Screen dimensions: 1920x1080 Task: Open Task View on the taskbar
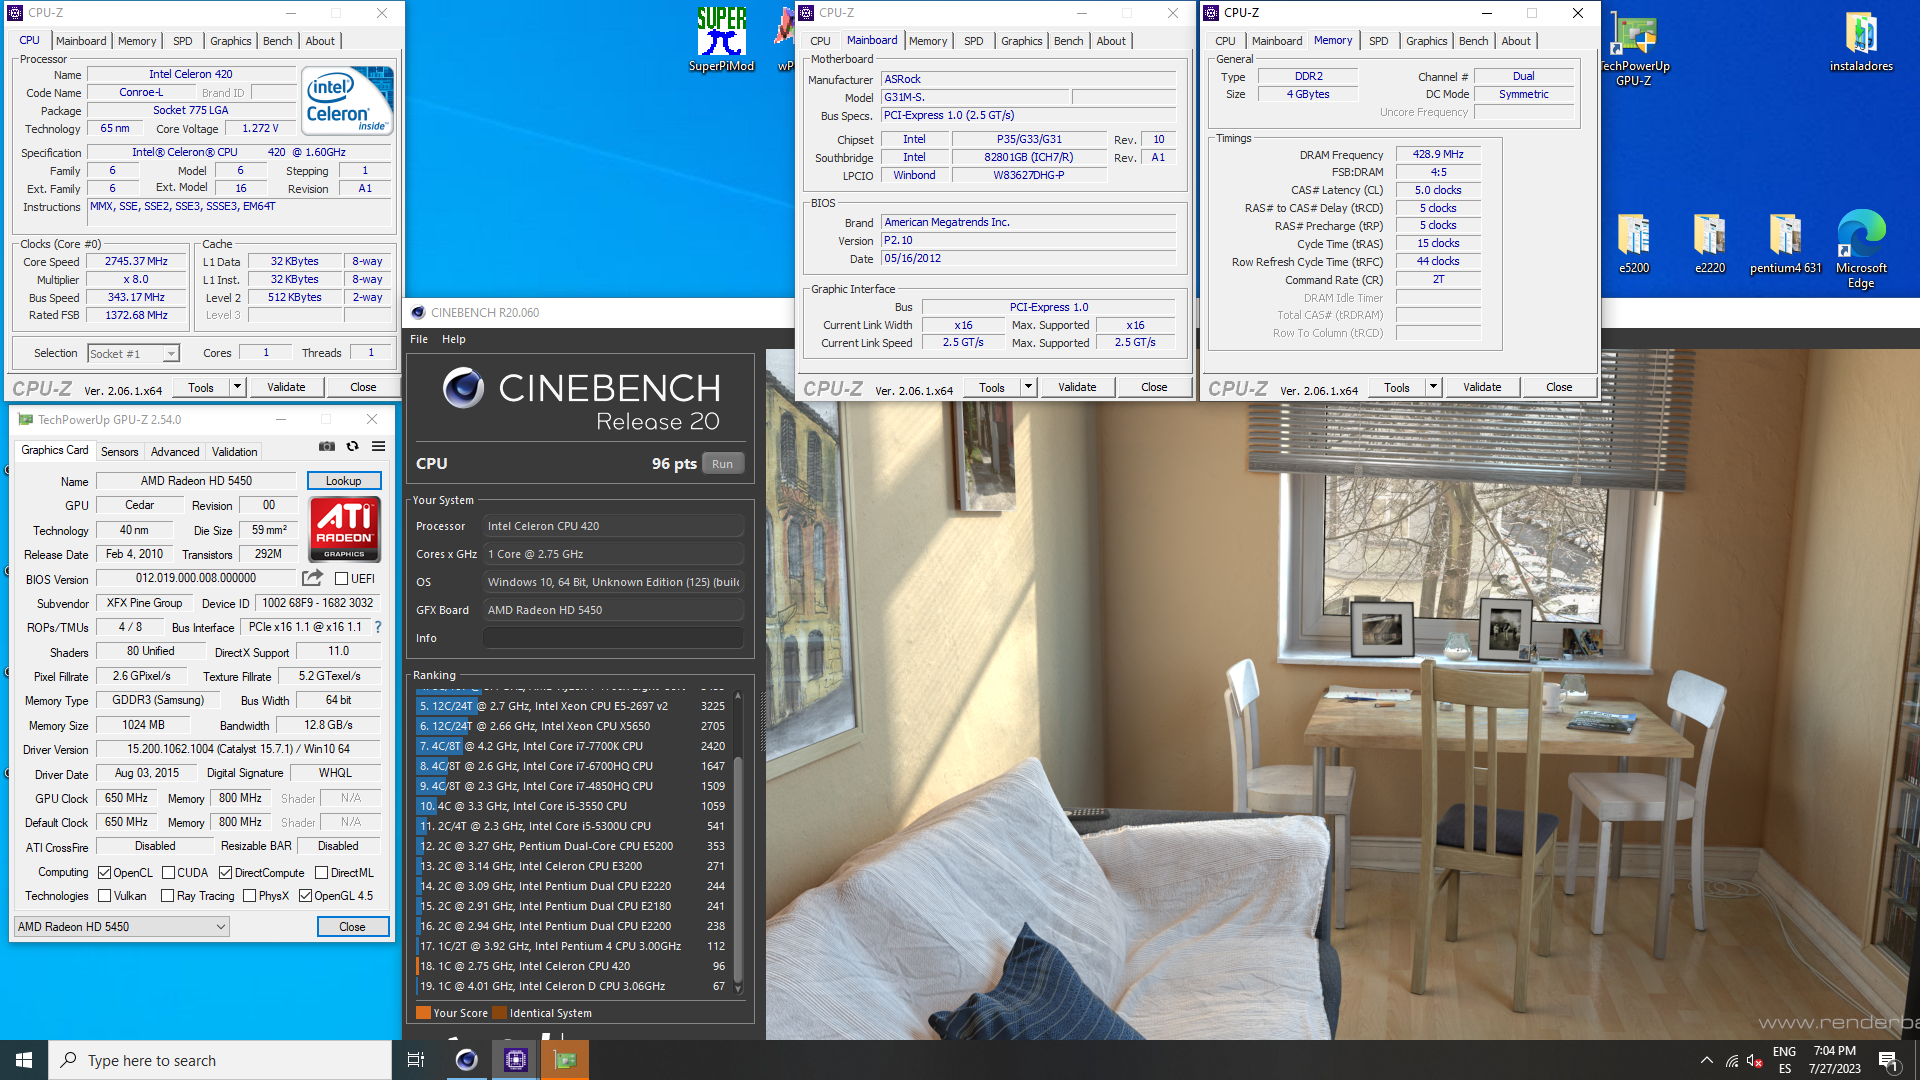tap(416, 1060)
